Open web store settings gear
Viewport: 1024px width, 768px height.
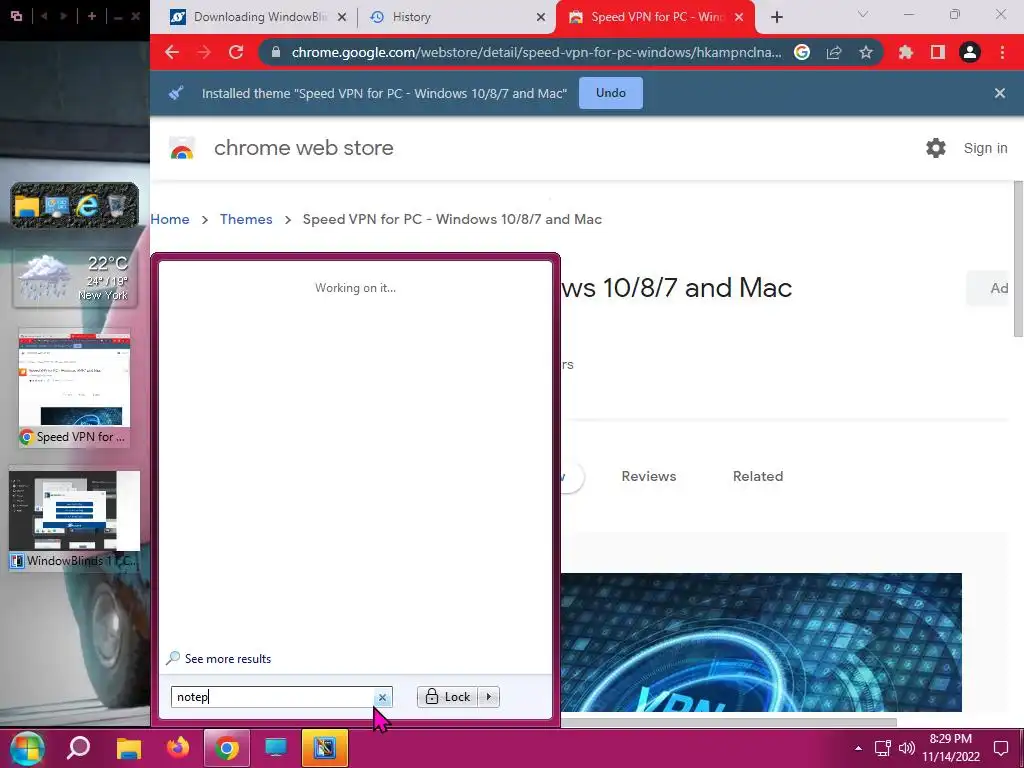(x=936, y=148)
